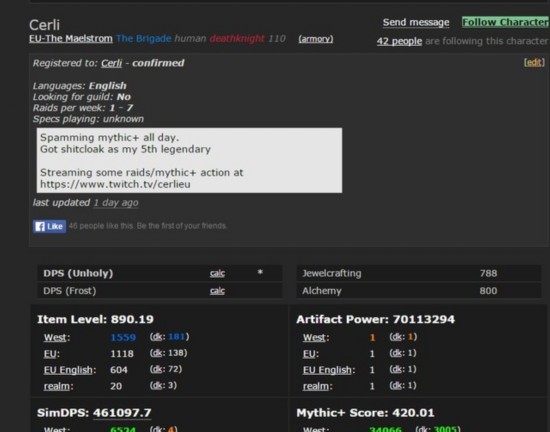View the 42 people following link
550x432 pixels.
pos(399,41)
